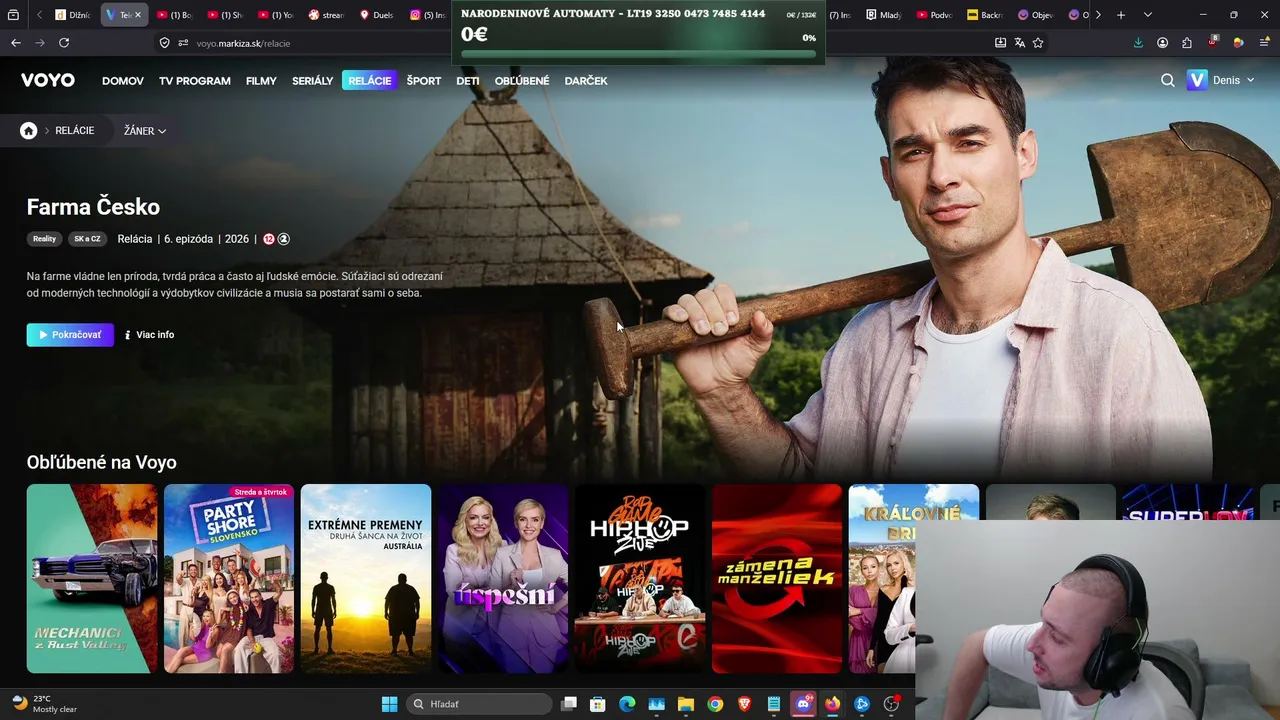Open the list all tabs chevron

(x=1147, y=15)
